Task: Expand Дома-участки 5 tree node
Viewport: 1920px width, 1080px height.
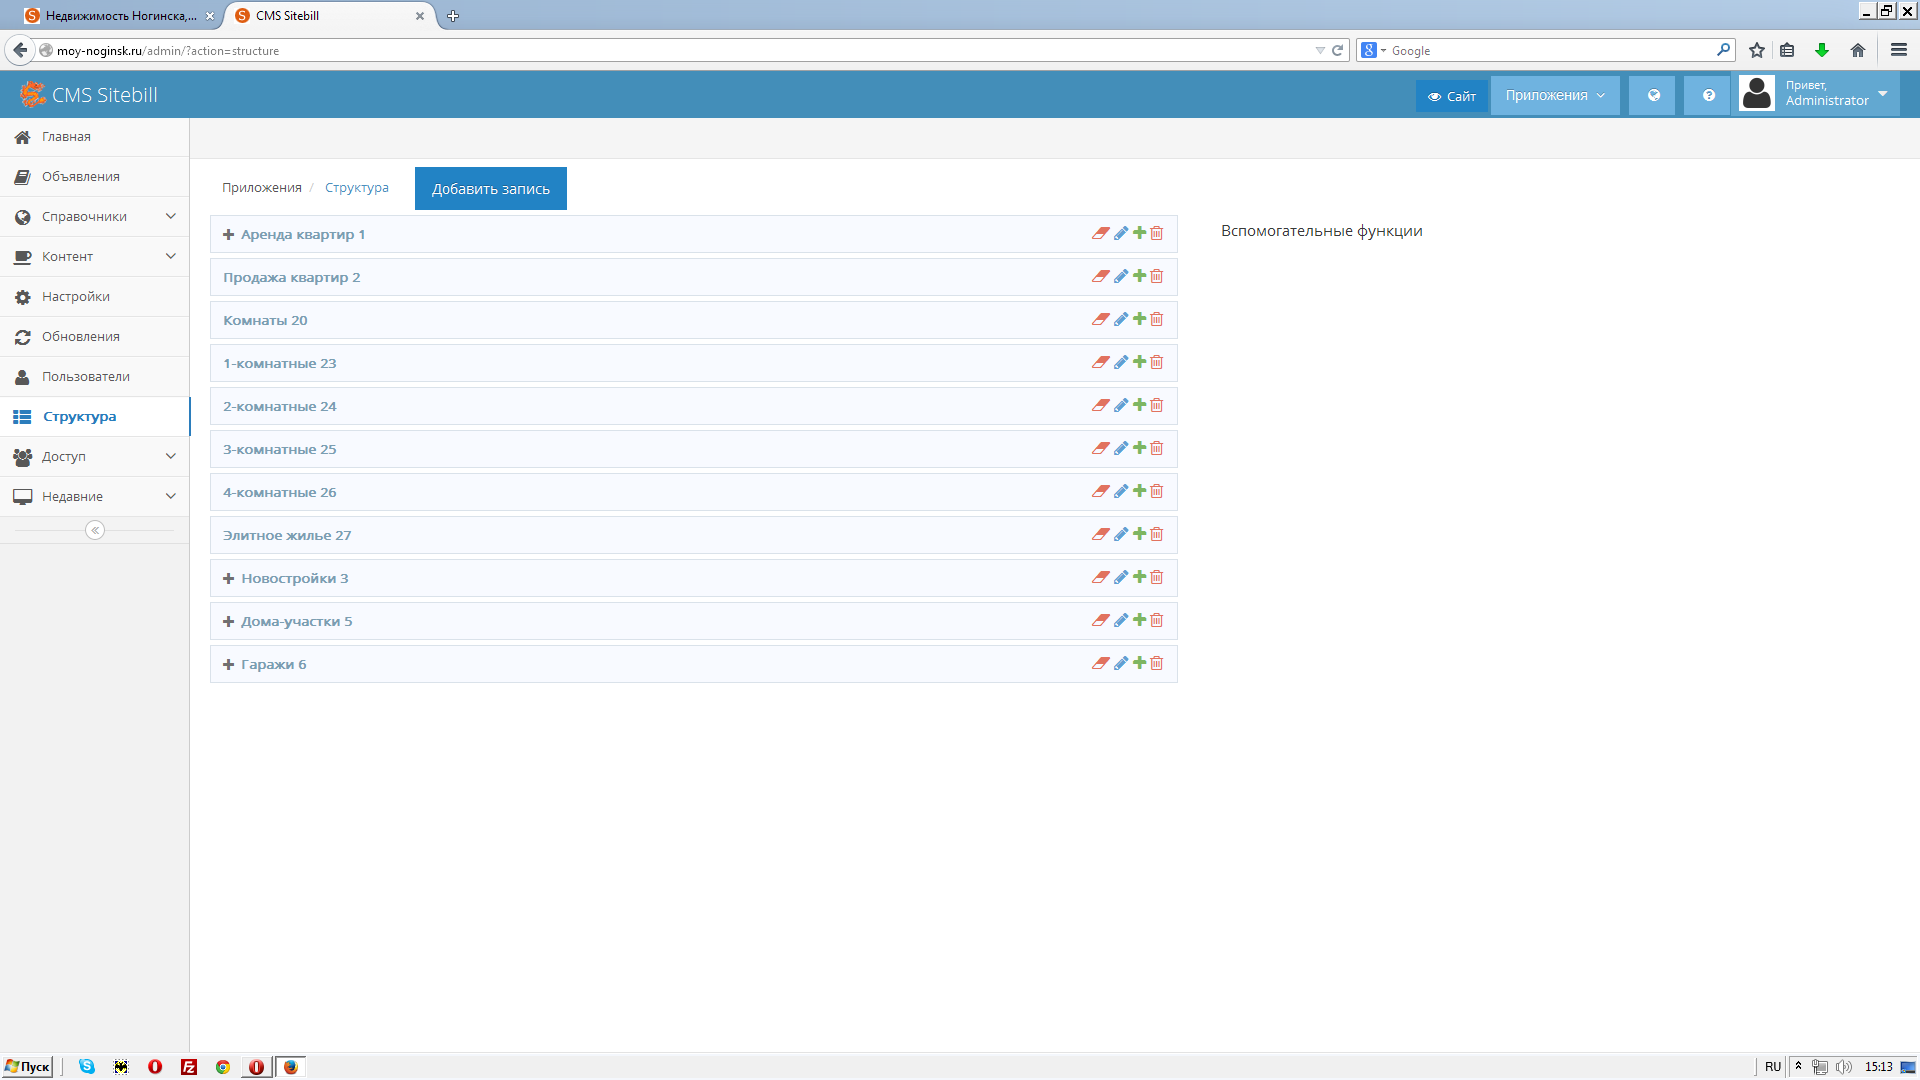Action: pos(228,622)
